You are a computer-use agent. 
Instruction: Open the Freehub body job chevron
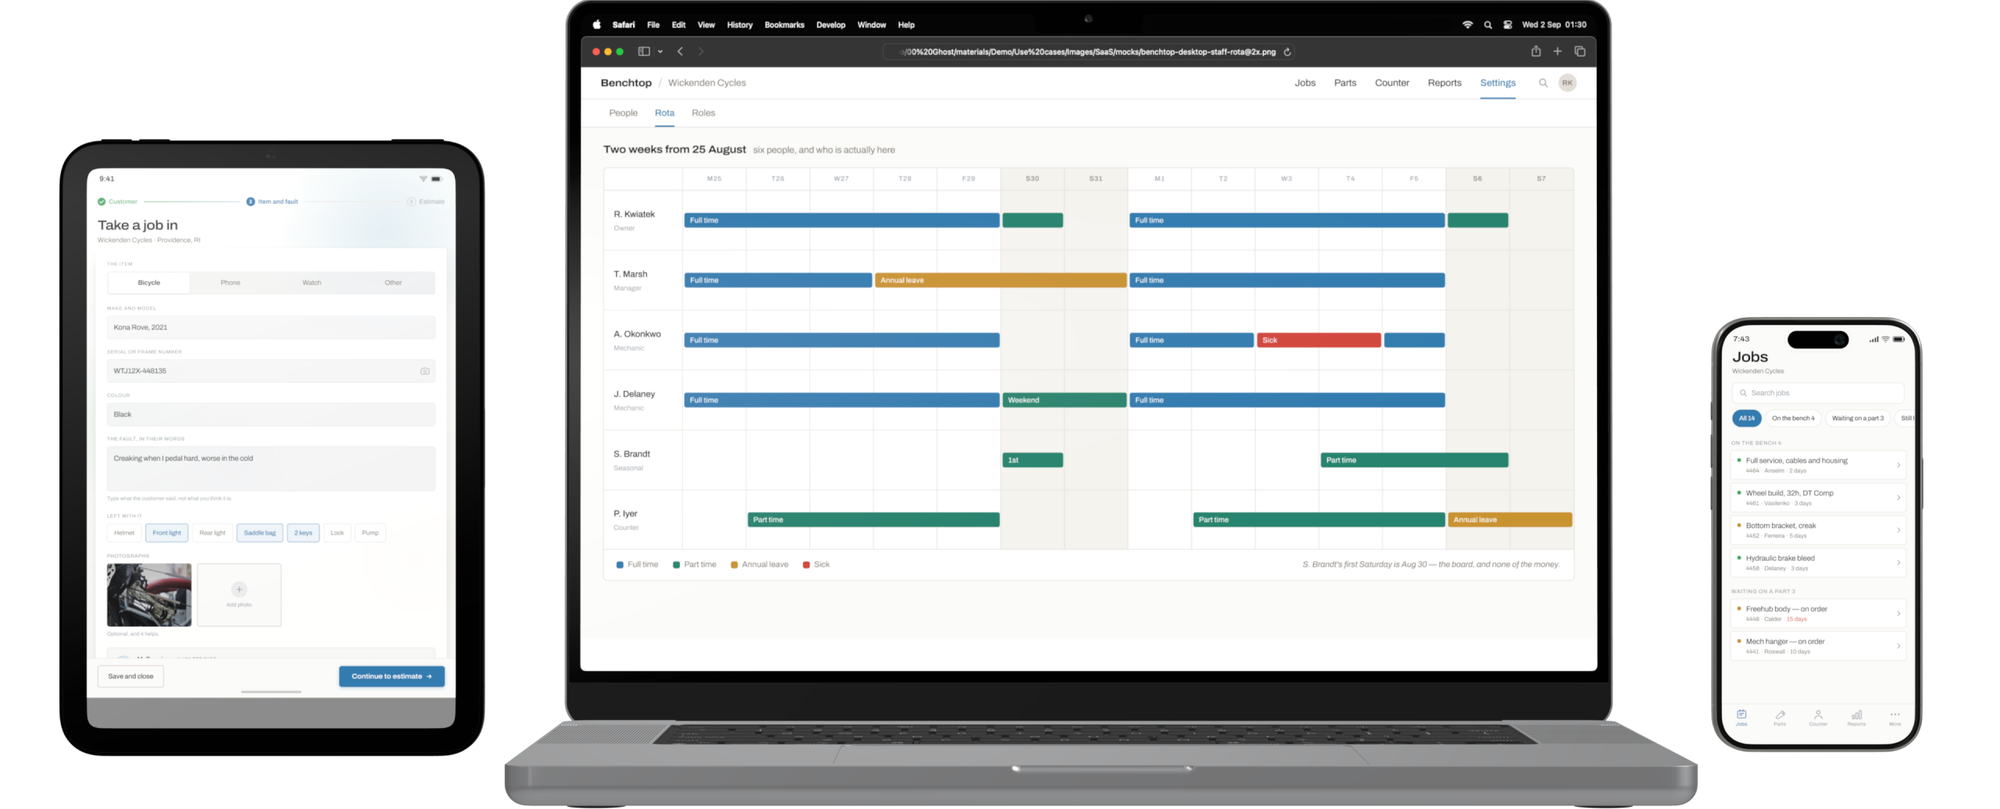pos(1898,613)
